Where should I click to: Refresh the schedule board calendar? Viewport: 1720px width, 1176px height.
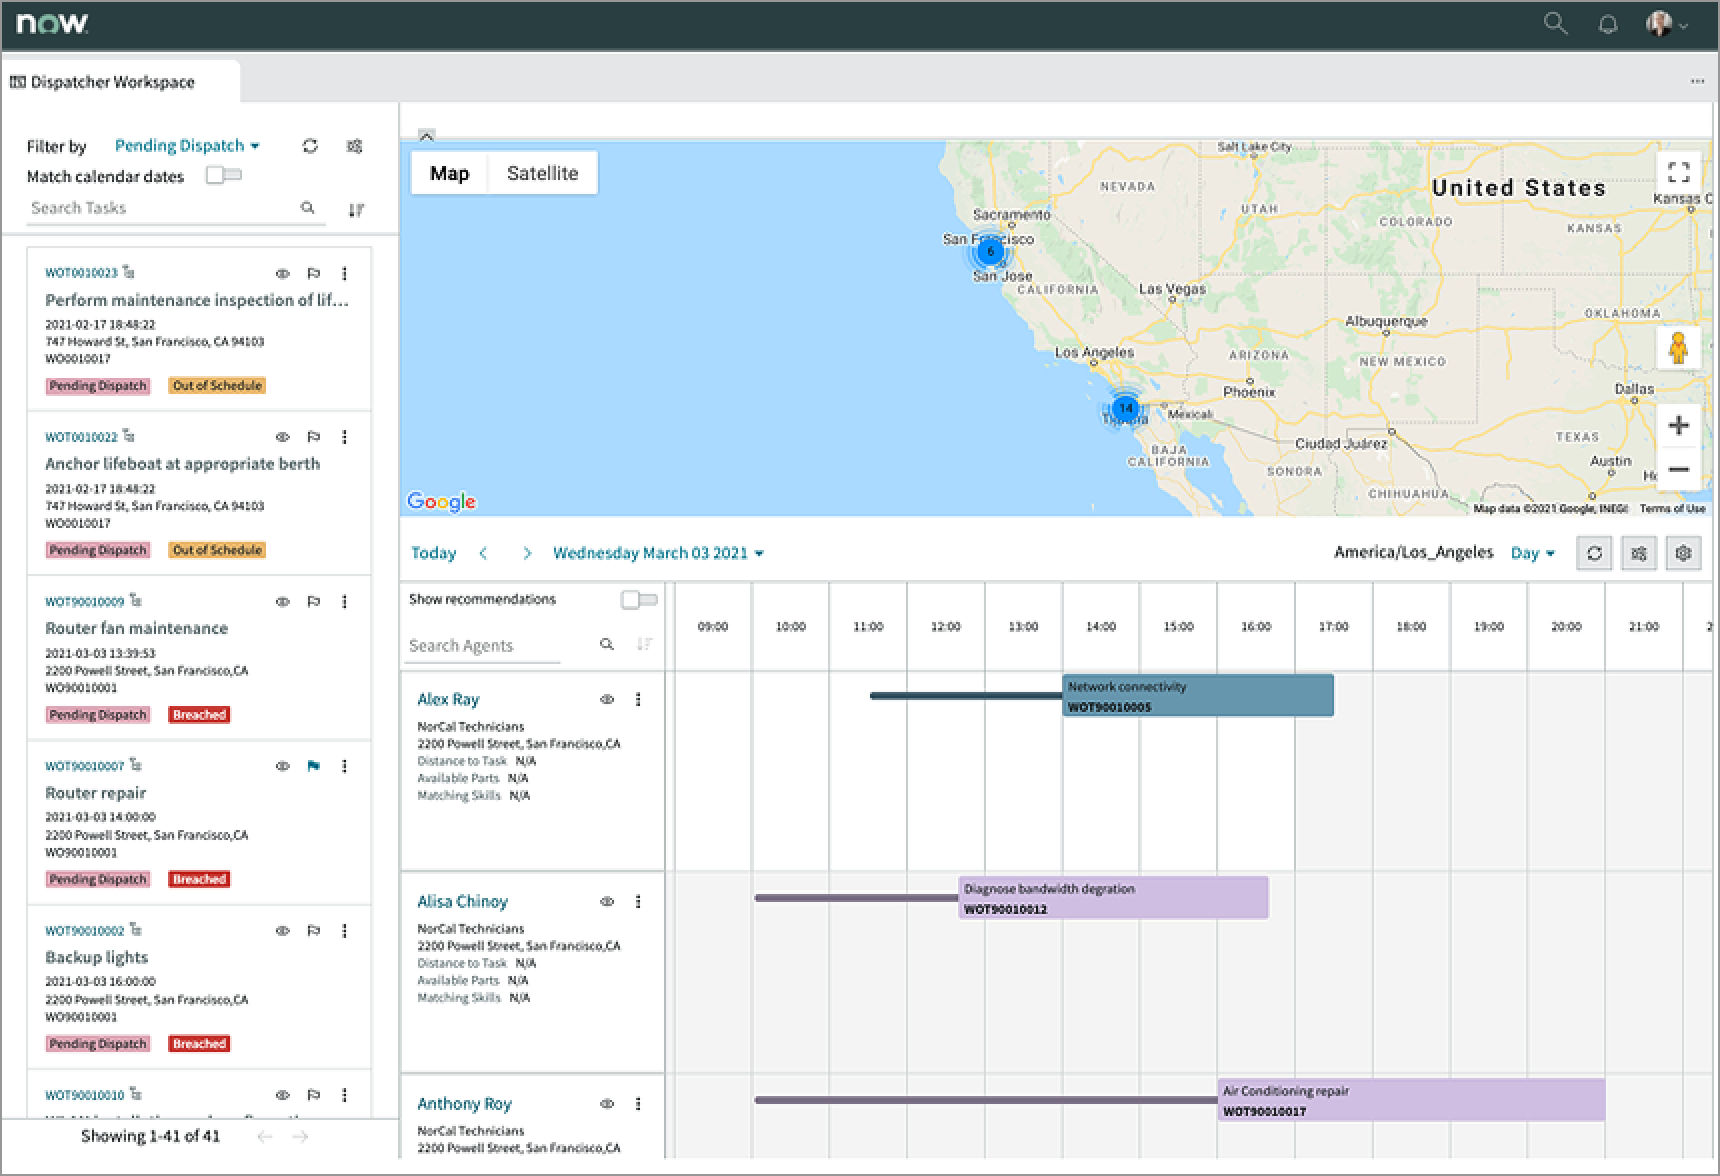coord(1595,553)
